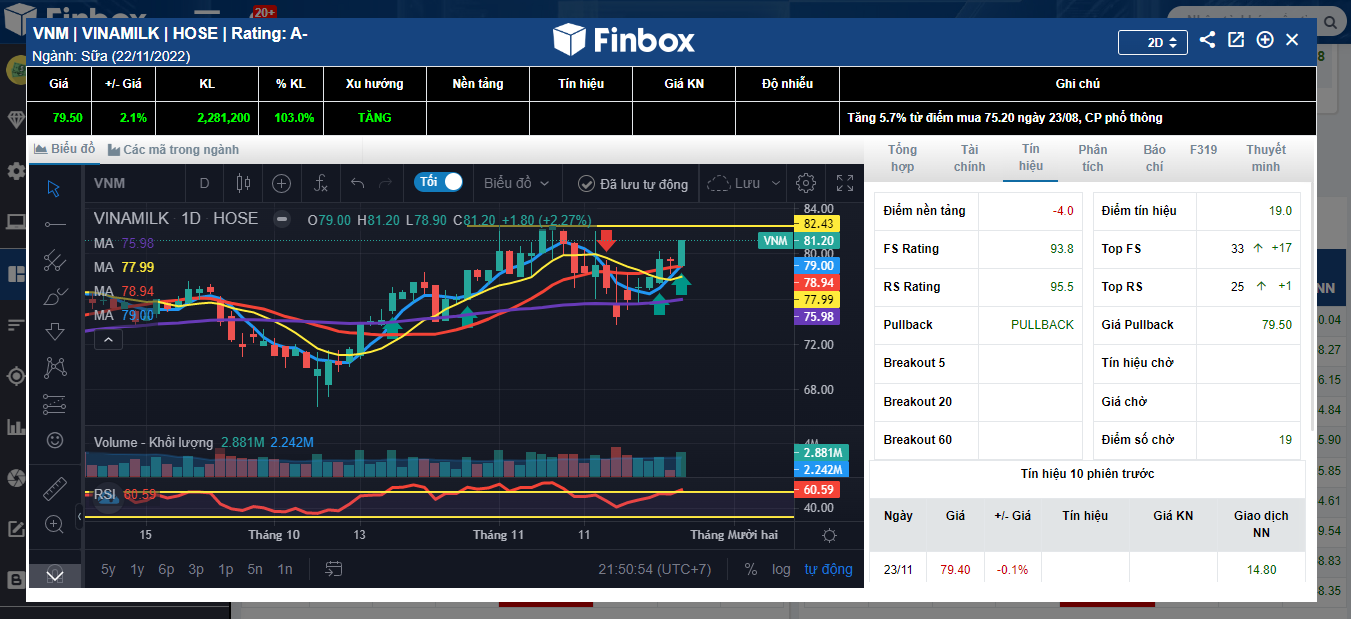The height and width of the screenshot is (619, 1351).
Task: Select the XABCD pattern tool
Action: [x=55, y=368]
